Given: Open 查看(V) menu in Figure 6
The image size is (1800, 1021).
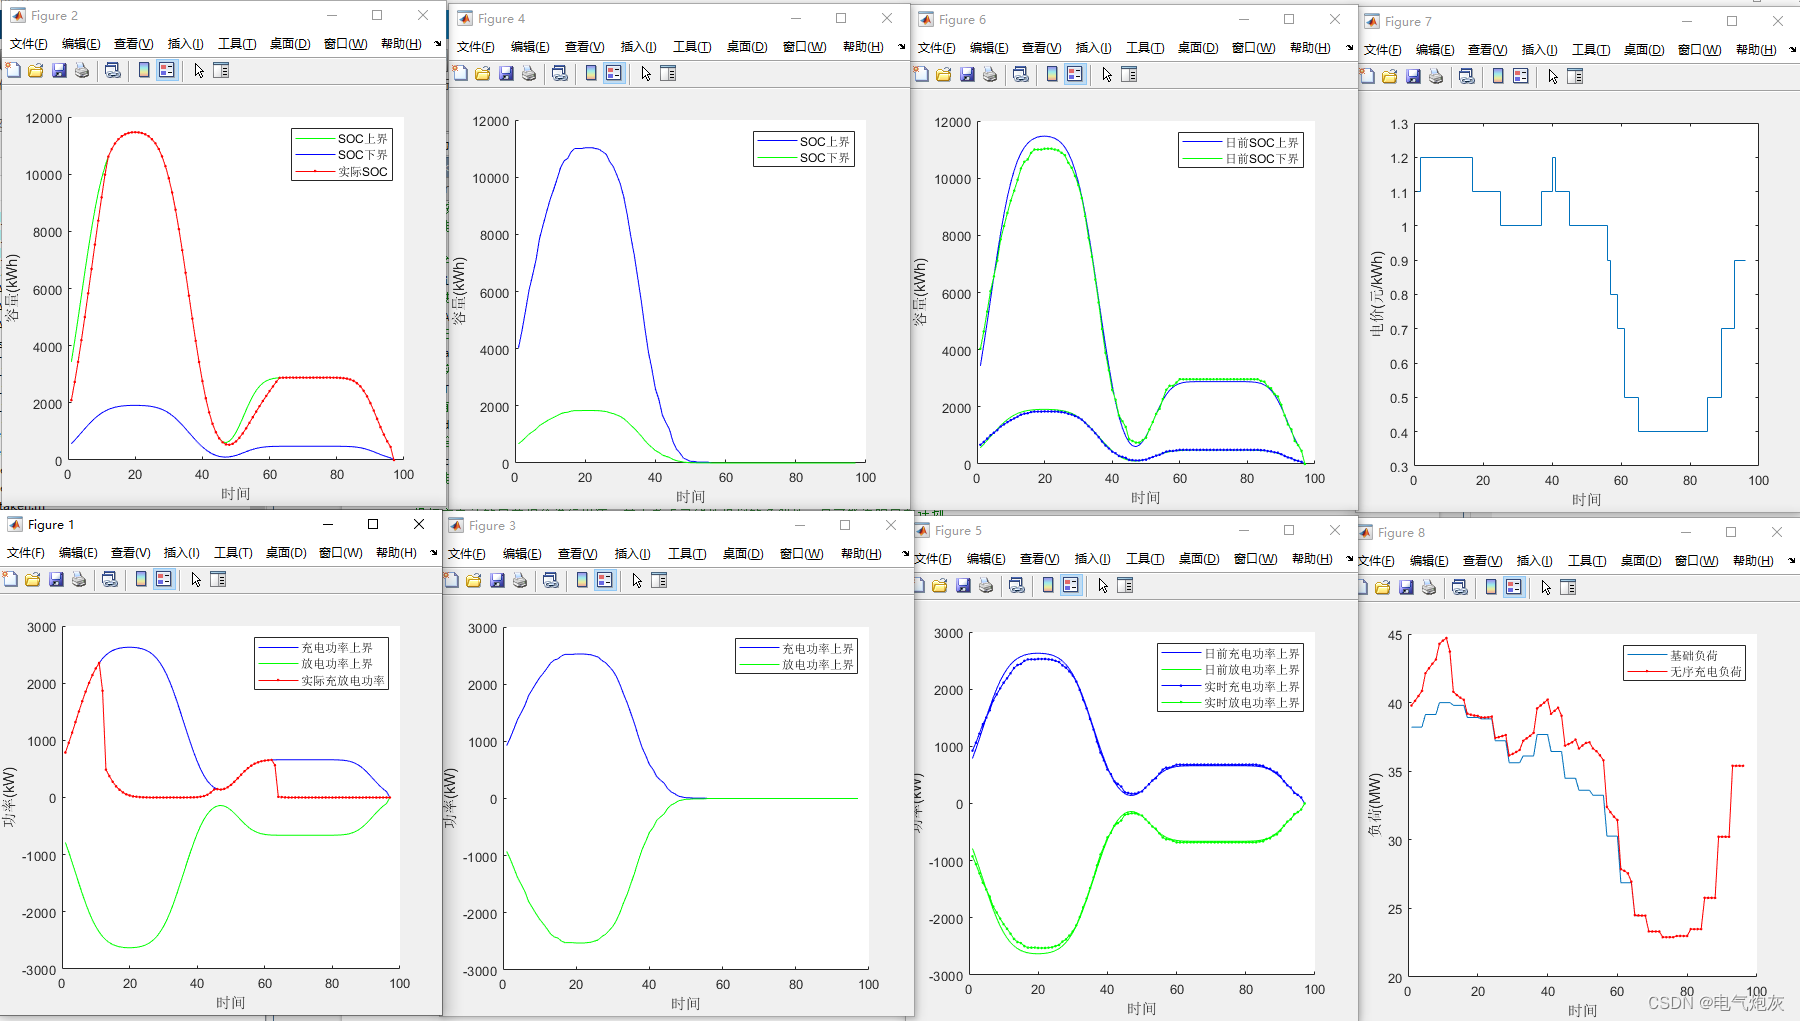Looking at the screenshot, I should coord(1041,48).
